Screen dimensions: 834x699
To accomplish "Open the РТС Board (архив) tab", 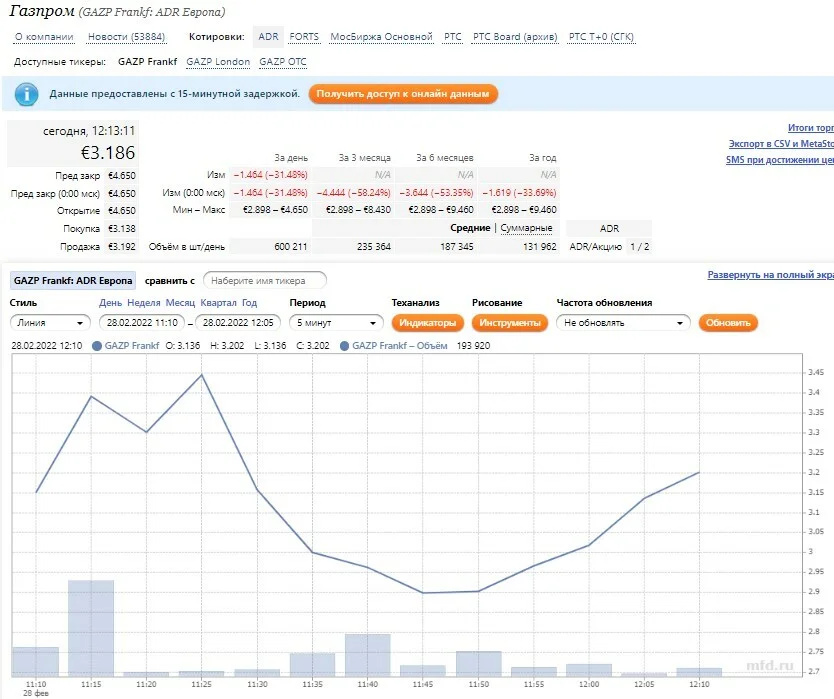I will (x=515, y=37).
